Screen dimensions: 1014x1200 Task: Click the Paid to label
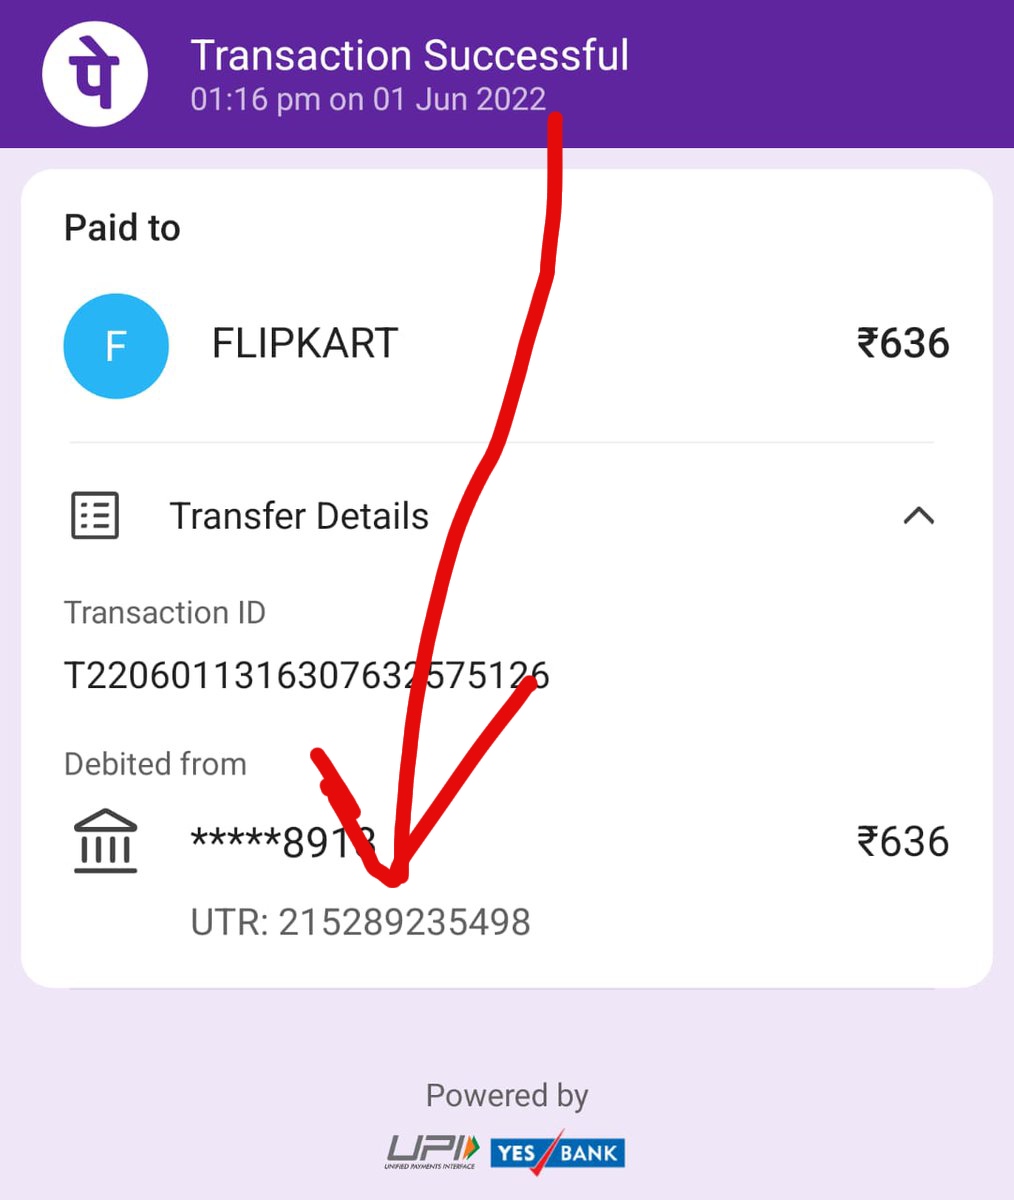click(x=122, y=228)
